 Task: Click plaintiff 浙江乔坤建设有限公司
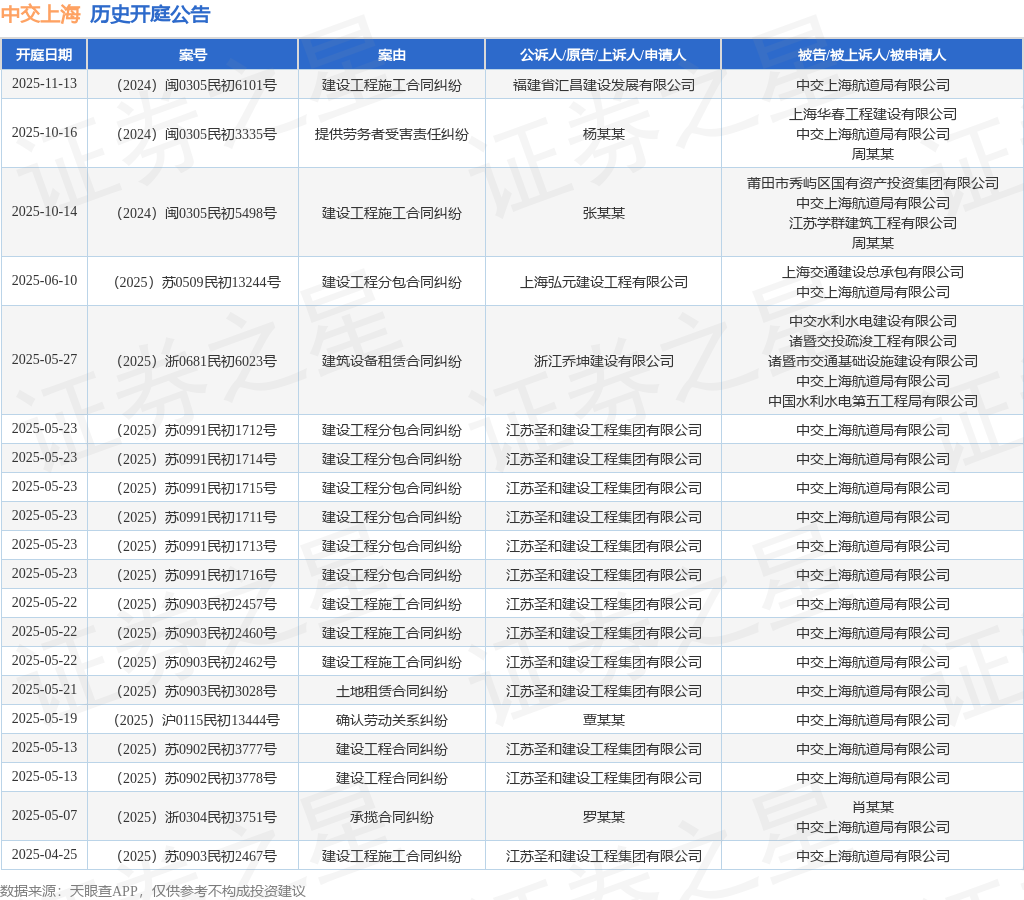pos(603,361)
